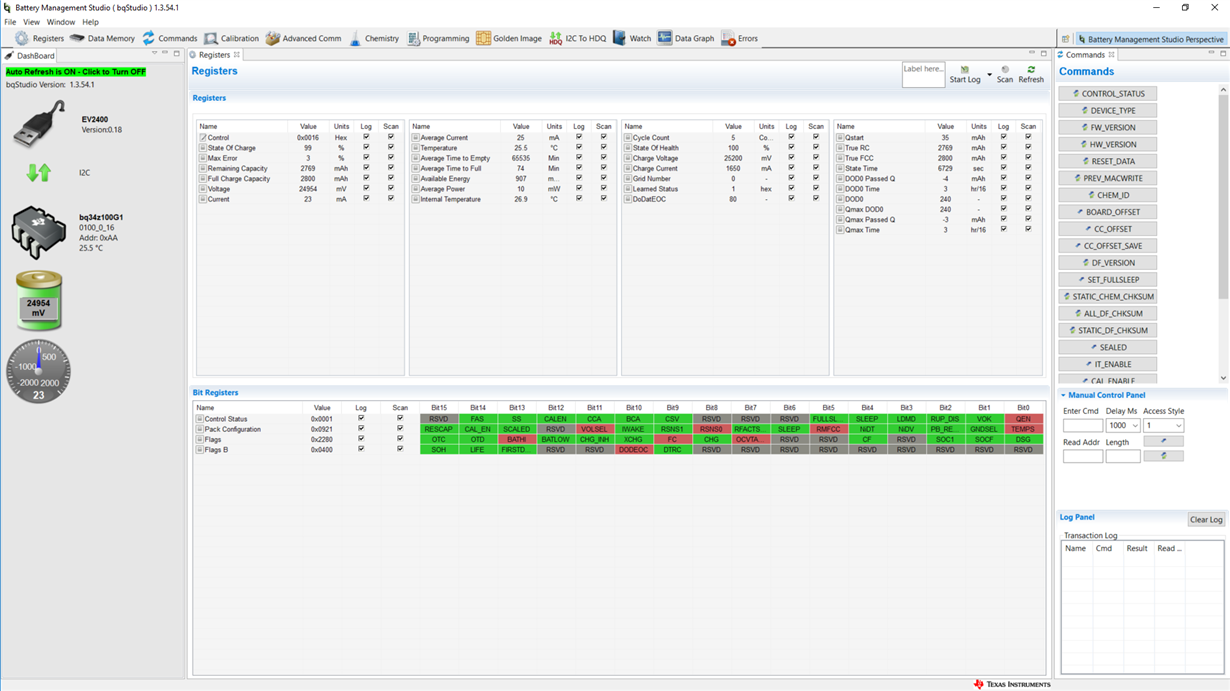Screen dimensions: 1230x691
Task: Send the RESET_DATA command
Action: tap(1108, 161)
